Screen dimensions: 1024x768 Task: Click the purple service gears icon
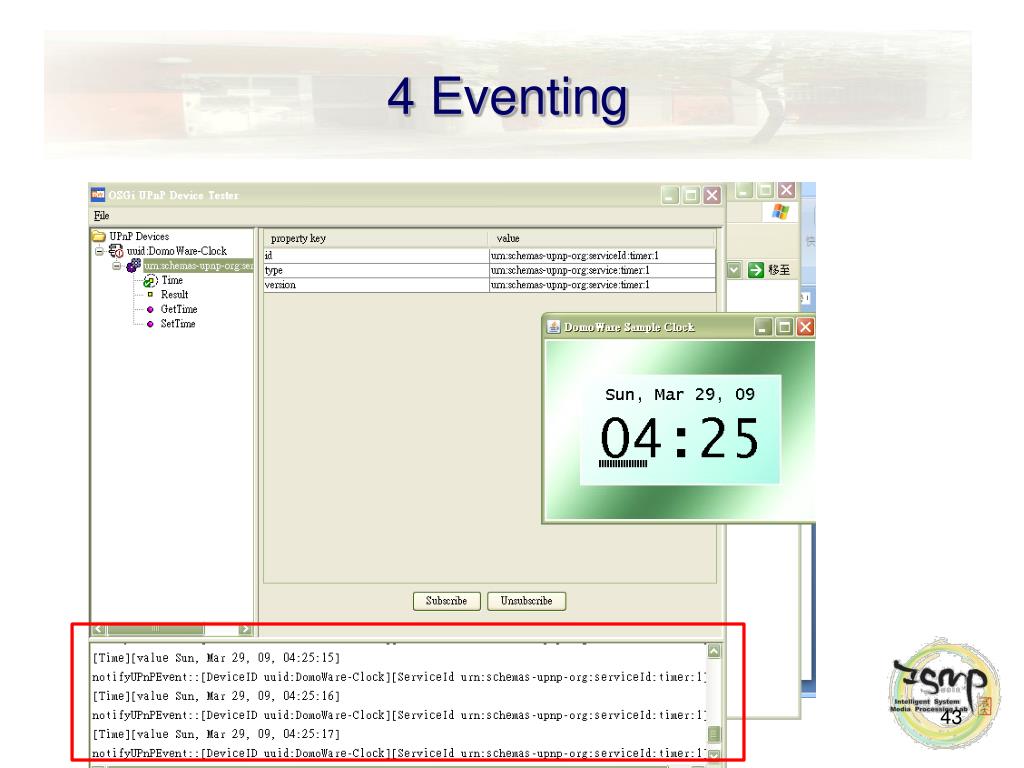click(x=133, y=265)
